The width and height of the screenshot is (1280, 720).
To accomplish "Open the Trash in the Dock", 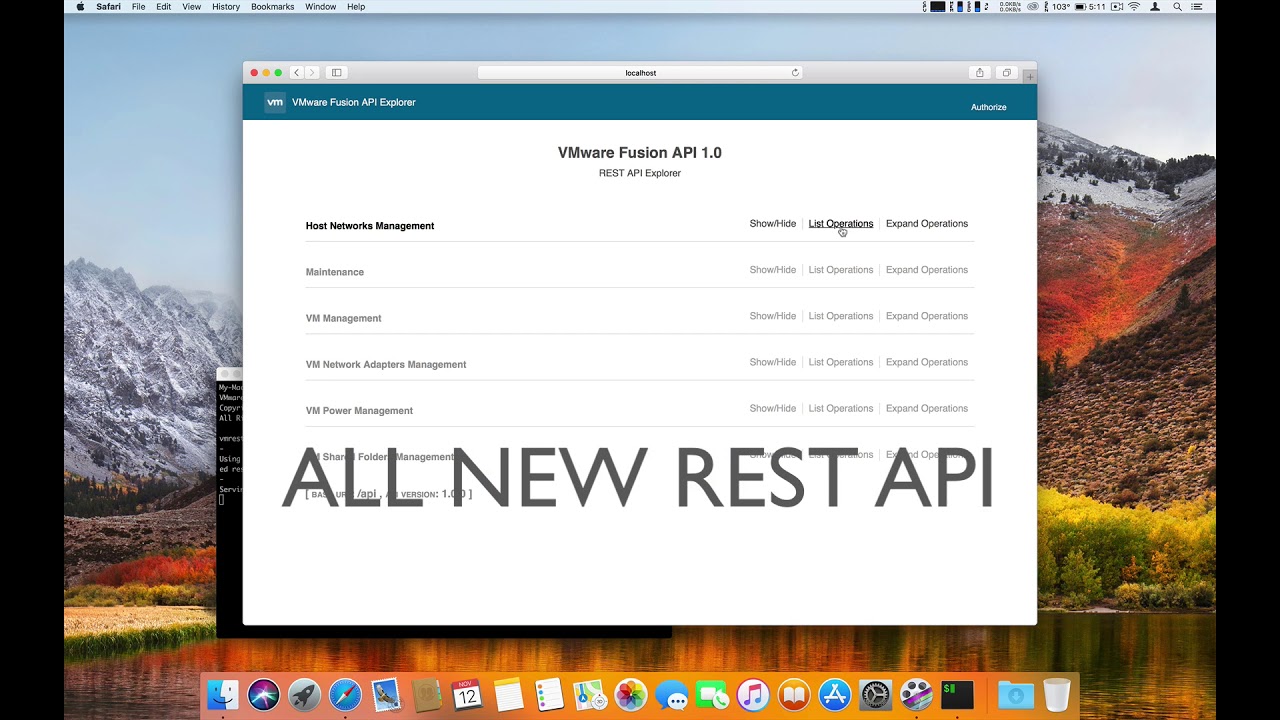I will [1057, 694].
